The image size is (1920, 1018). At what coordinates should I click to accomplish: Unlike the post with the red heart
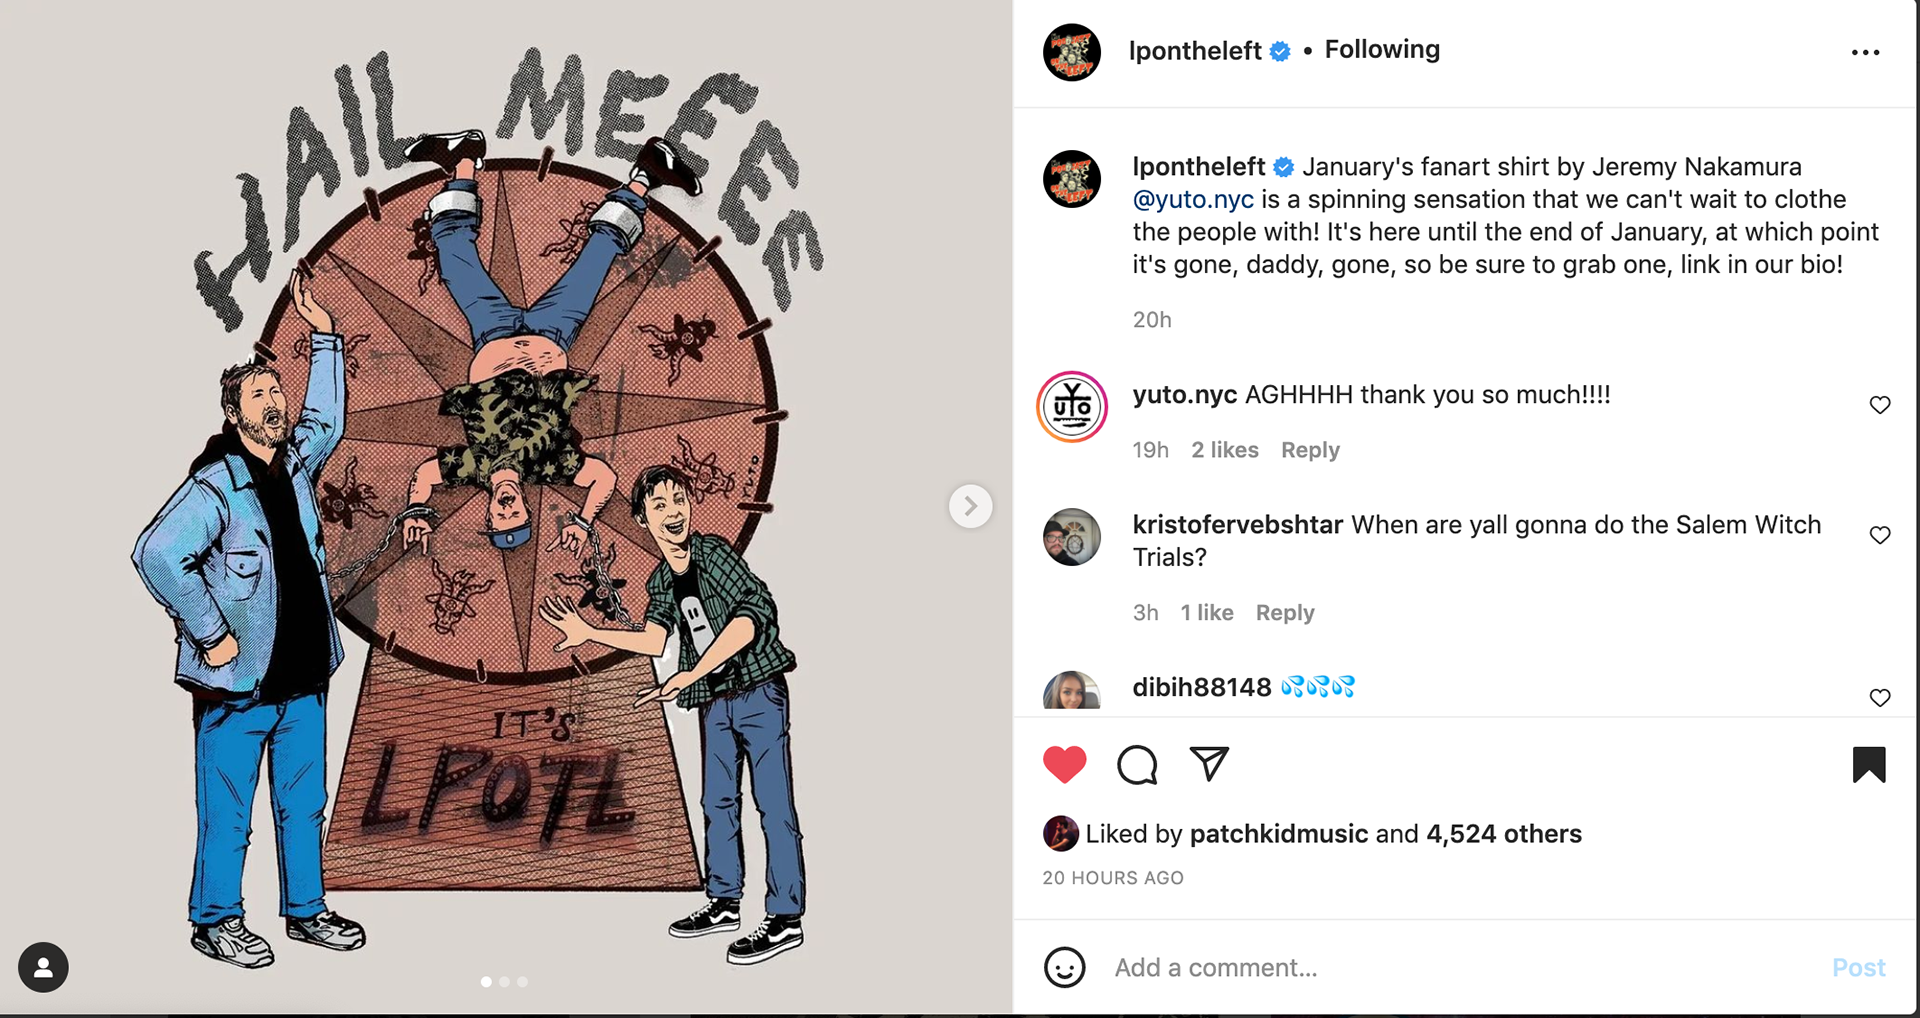click(1064, 765)
